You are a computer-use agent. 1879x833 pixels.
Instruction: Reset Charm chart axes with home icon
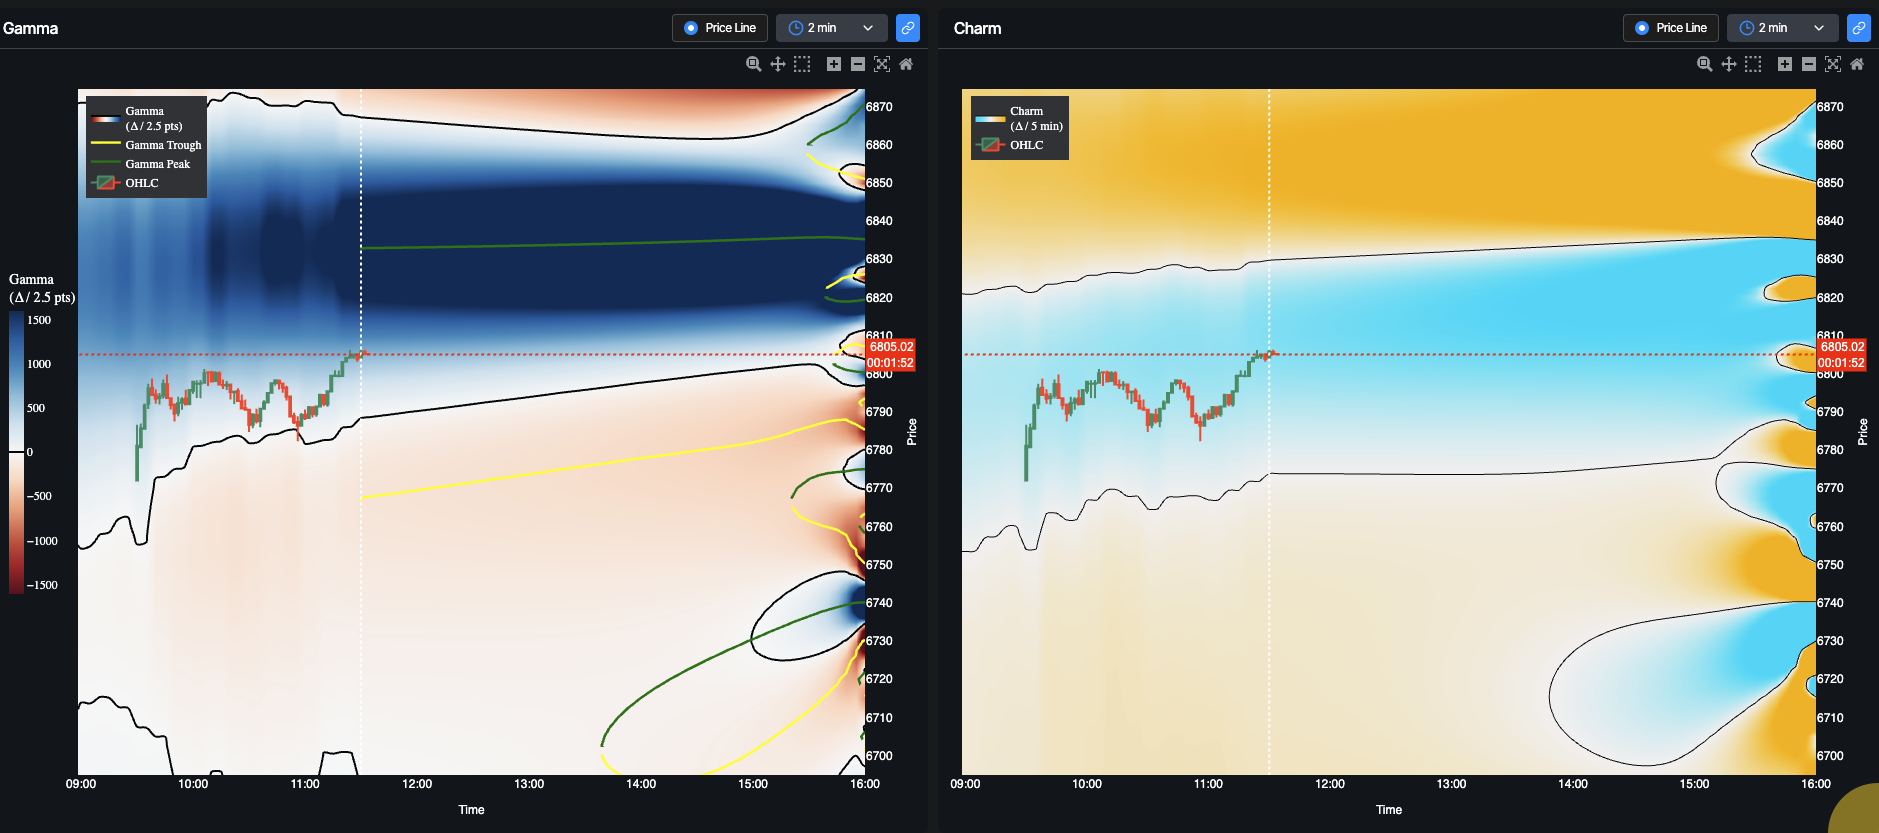point(1857,64)
